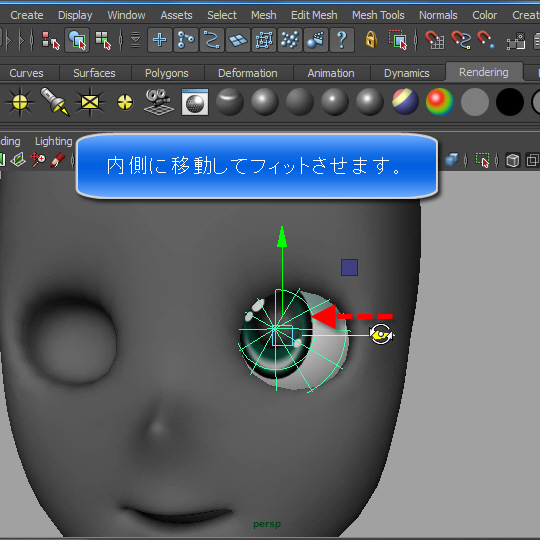Click the camera creation shelf icon

click(158, 102)
